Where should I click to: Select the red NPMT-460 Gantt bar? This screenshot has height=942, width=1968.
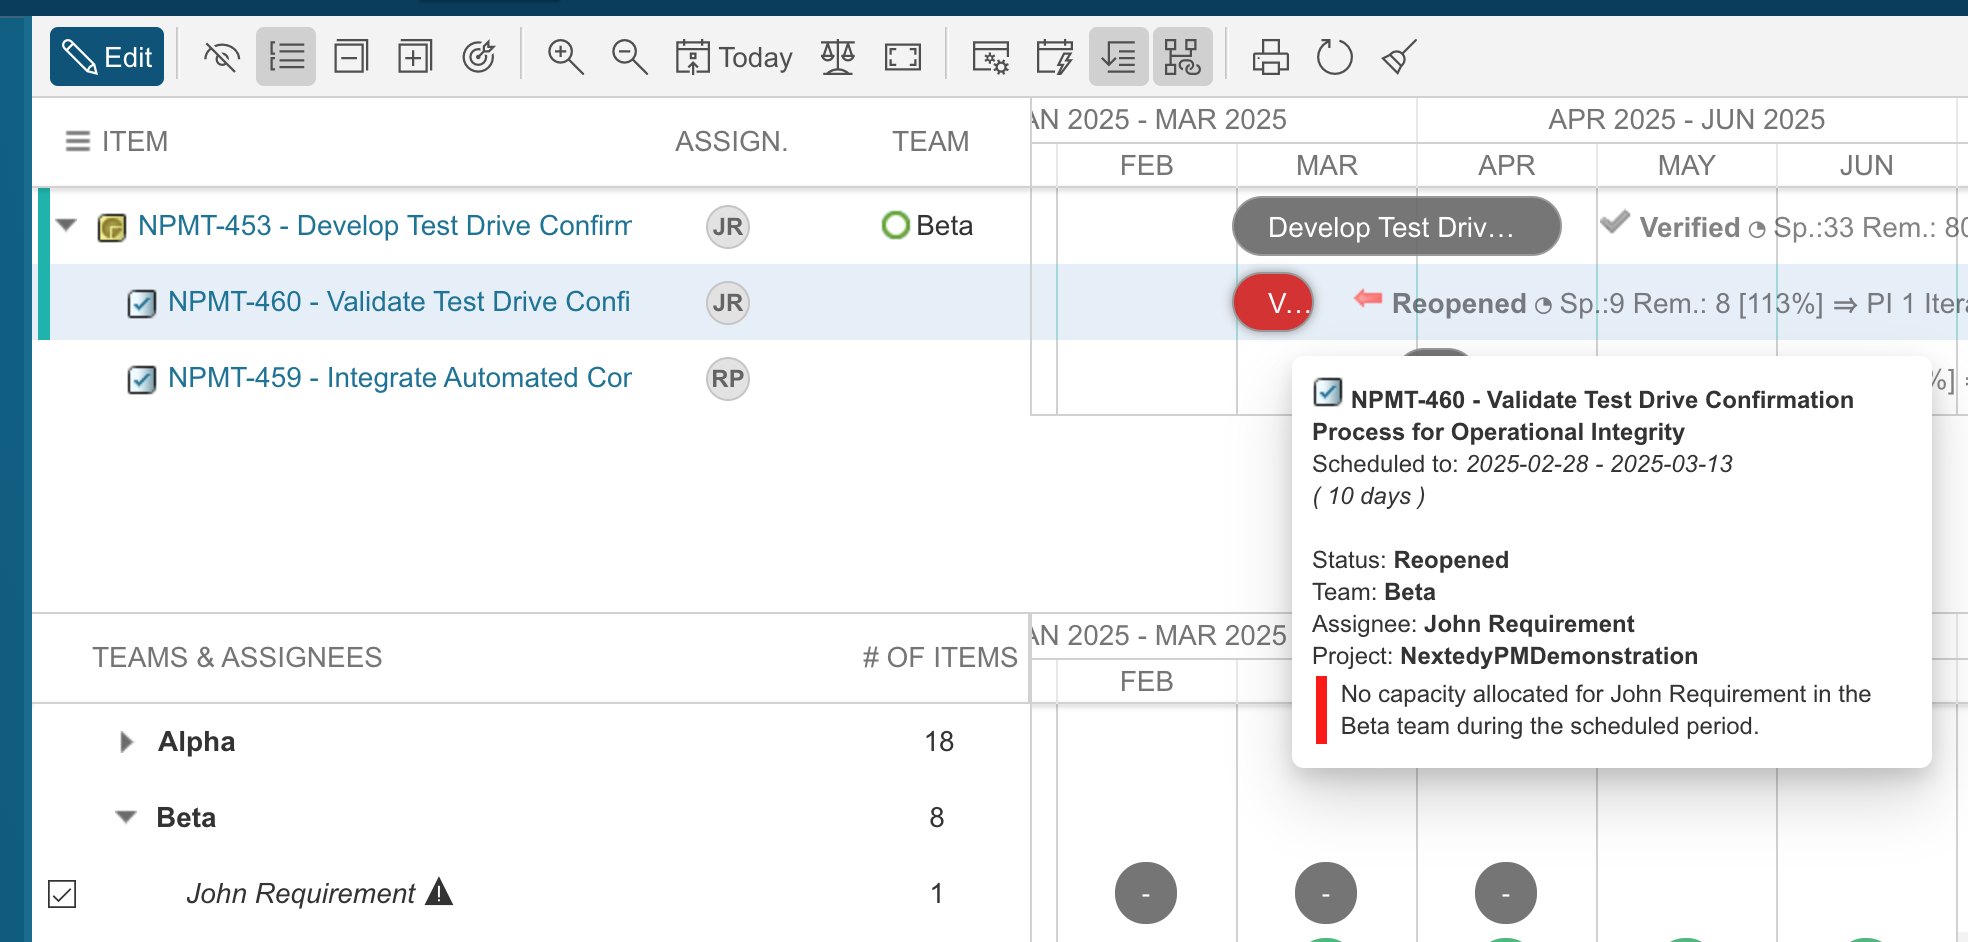[x=1273, y=303]
